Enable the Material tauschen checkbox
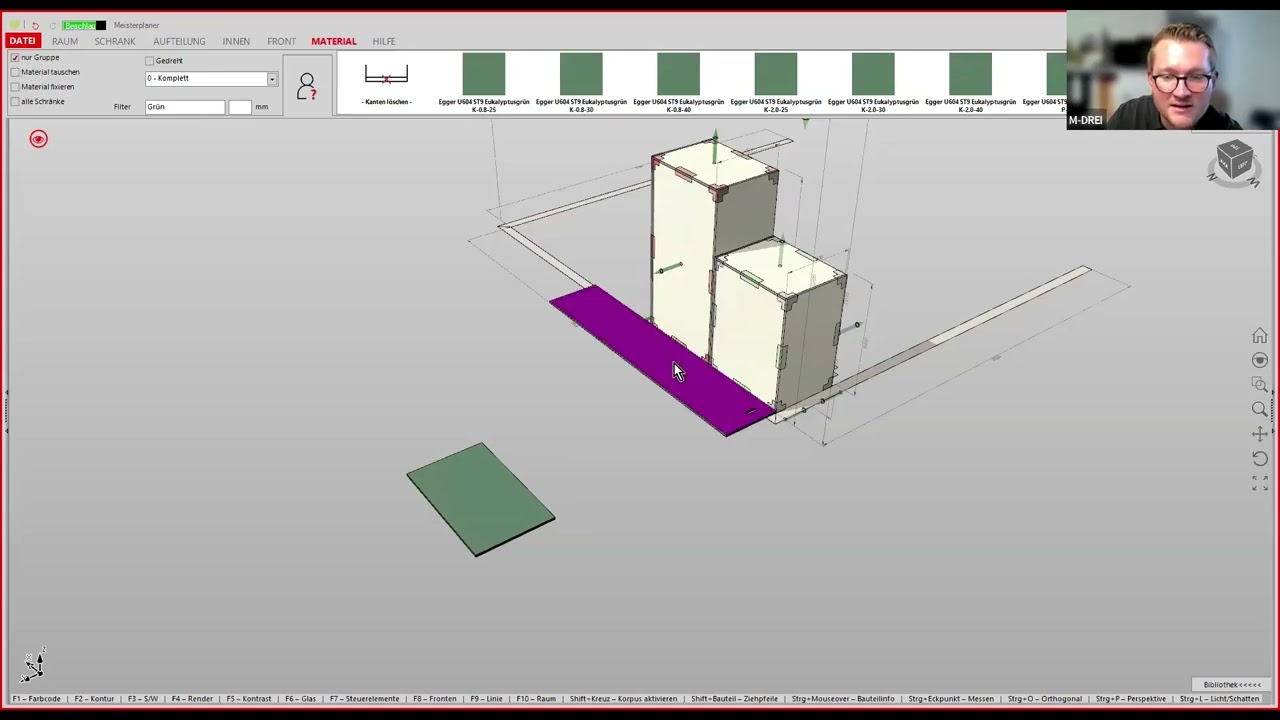The width and height of the screenshot is (1280, 720). tap(15, 72)
